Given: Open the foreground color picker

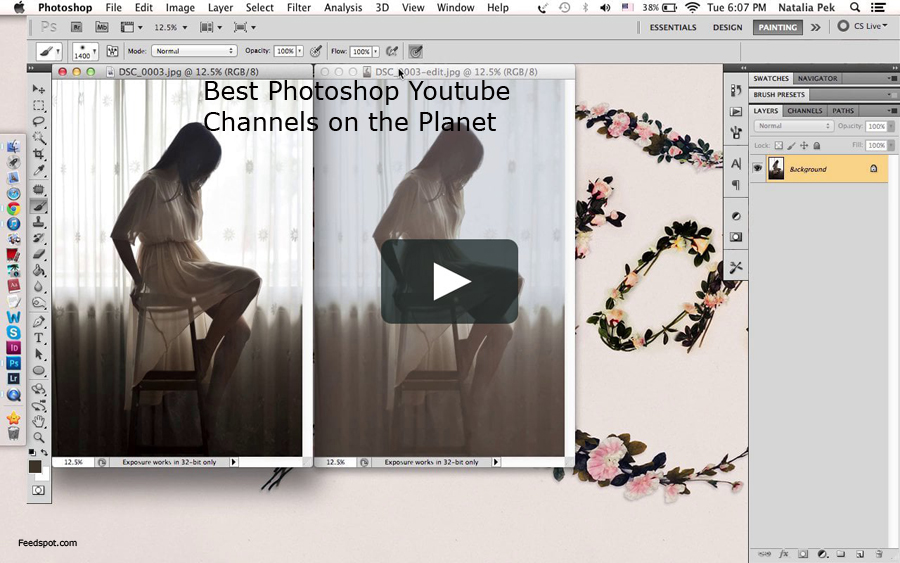Looking at the screenshot, I should [x=35, y=466].
